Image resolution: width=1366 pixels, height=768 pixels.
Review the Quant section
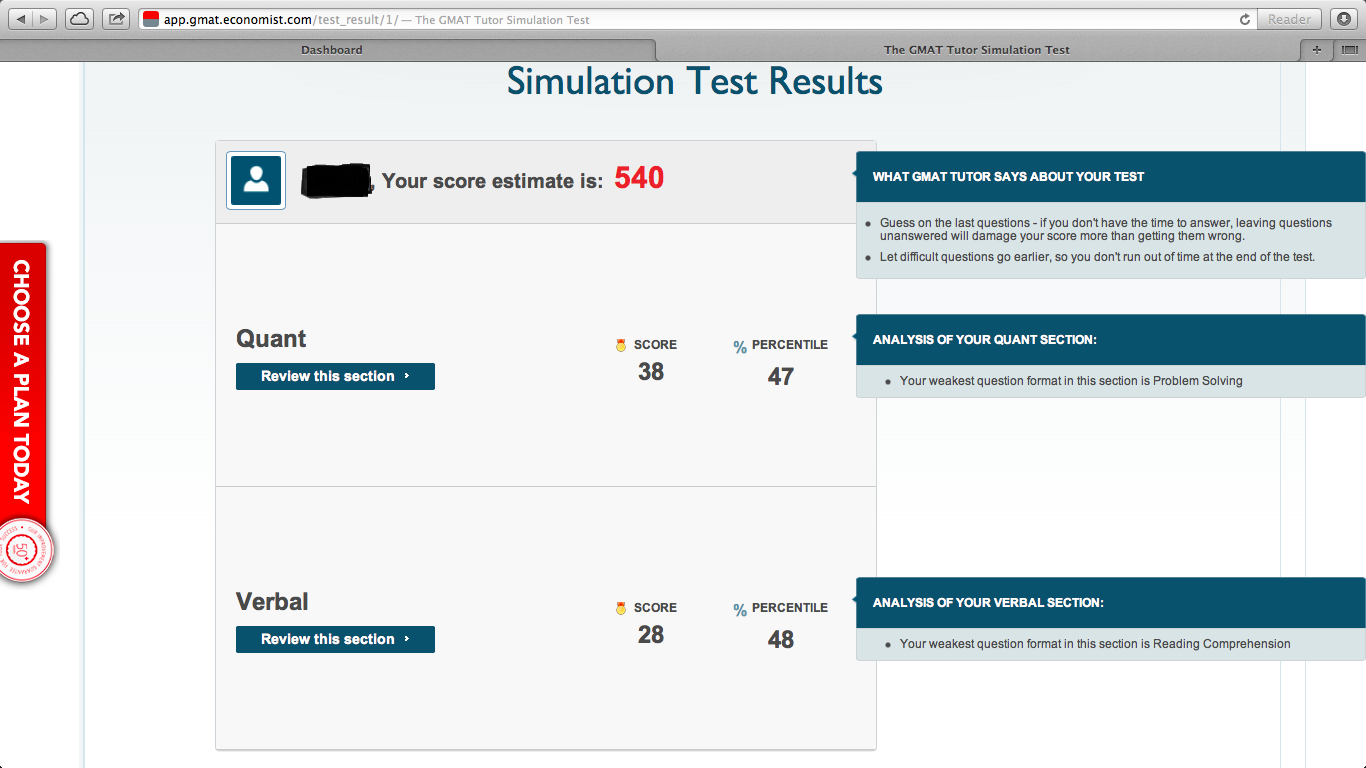coord(335,376)
